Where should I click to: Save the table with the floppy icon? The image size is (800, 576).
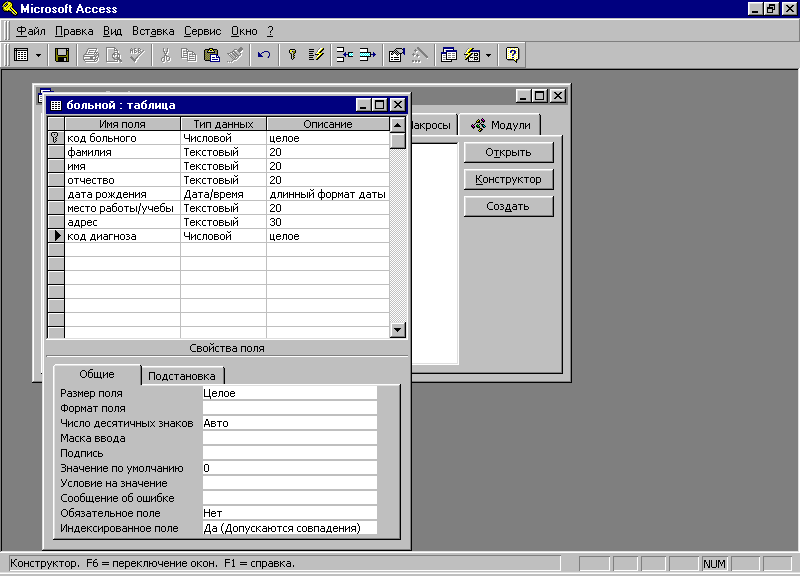coord(62,55)
